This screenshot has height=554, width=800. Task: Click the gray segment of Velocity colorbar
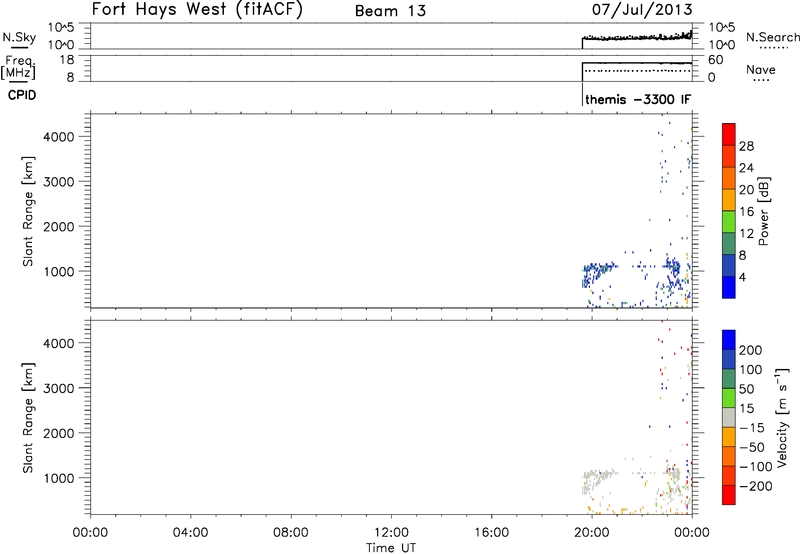point(729,417)
